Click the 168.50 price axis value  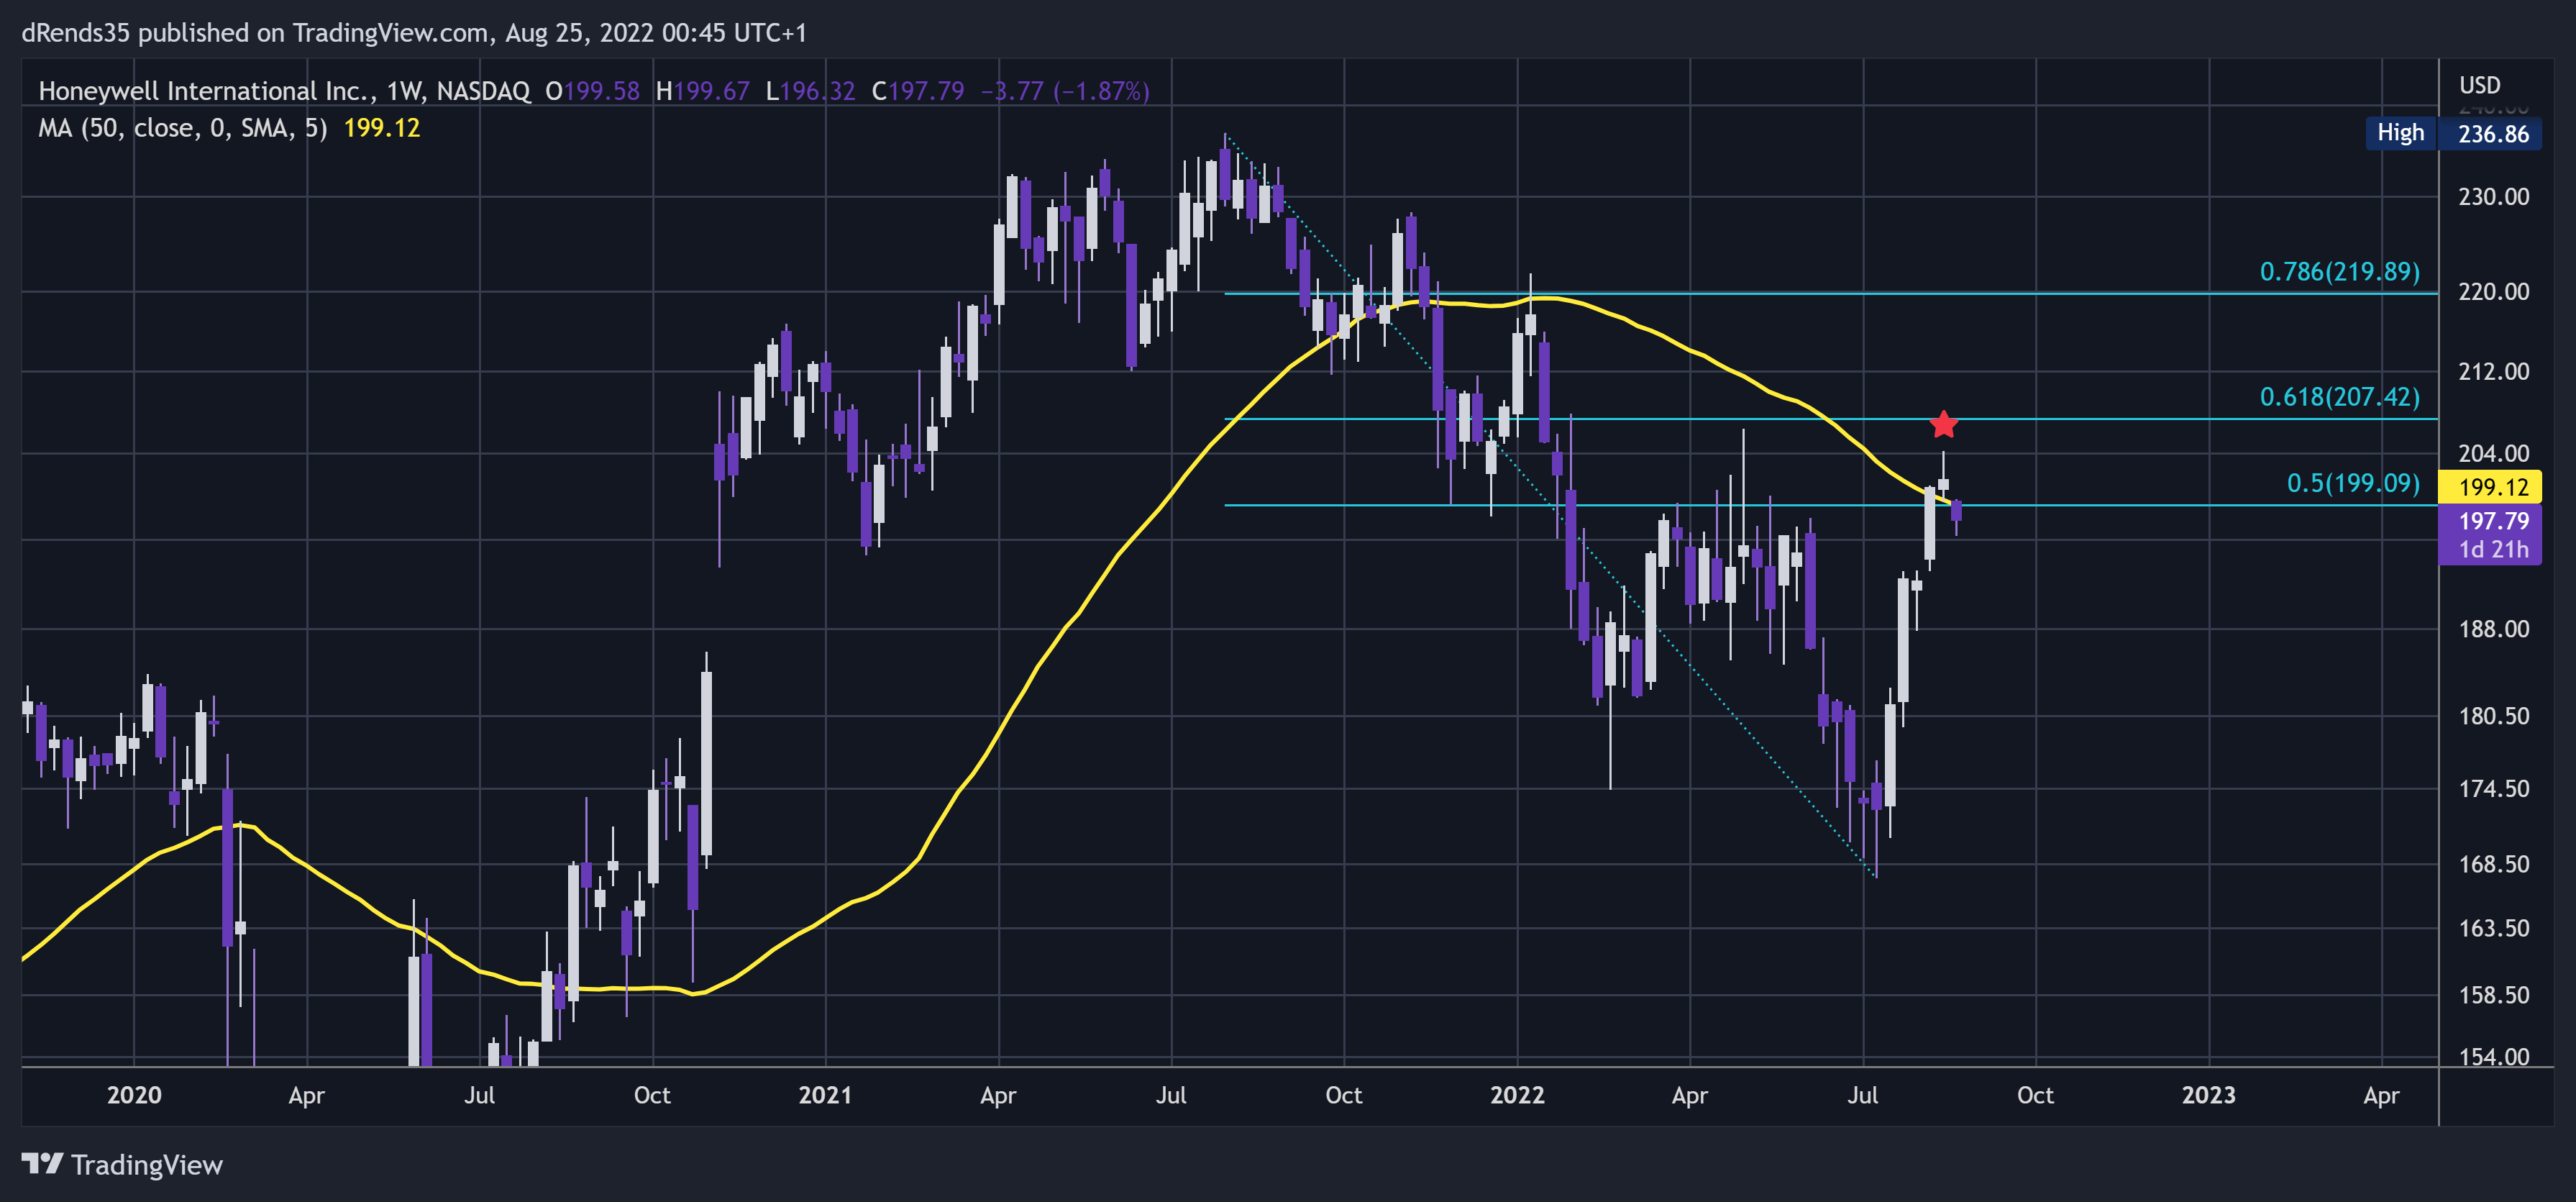click(2493, 864)
